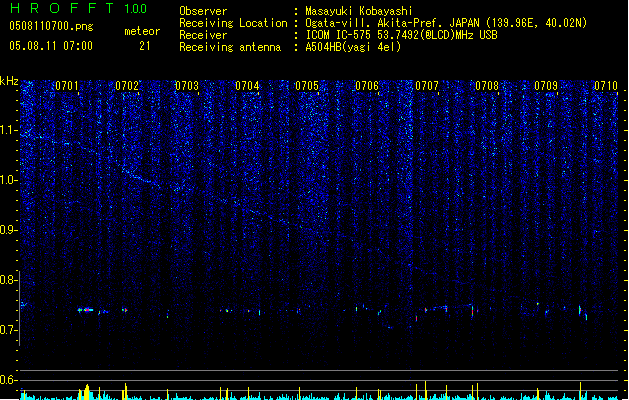The height and width of the screenshot is (400, 629).
Task: Click the date stamp 05.08.11 07:00
Action: click(x=51, y=46)
